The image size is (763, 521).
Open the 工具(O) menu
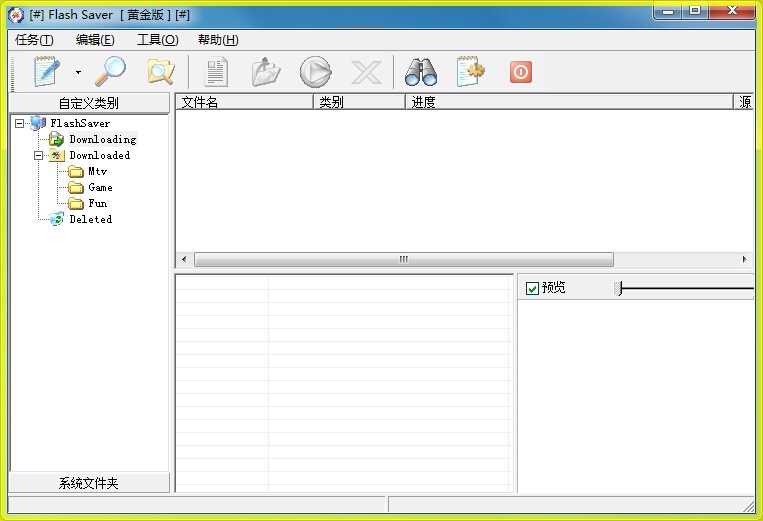point(158,40)
